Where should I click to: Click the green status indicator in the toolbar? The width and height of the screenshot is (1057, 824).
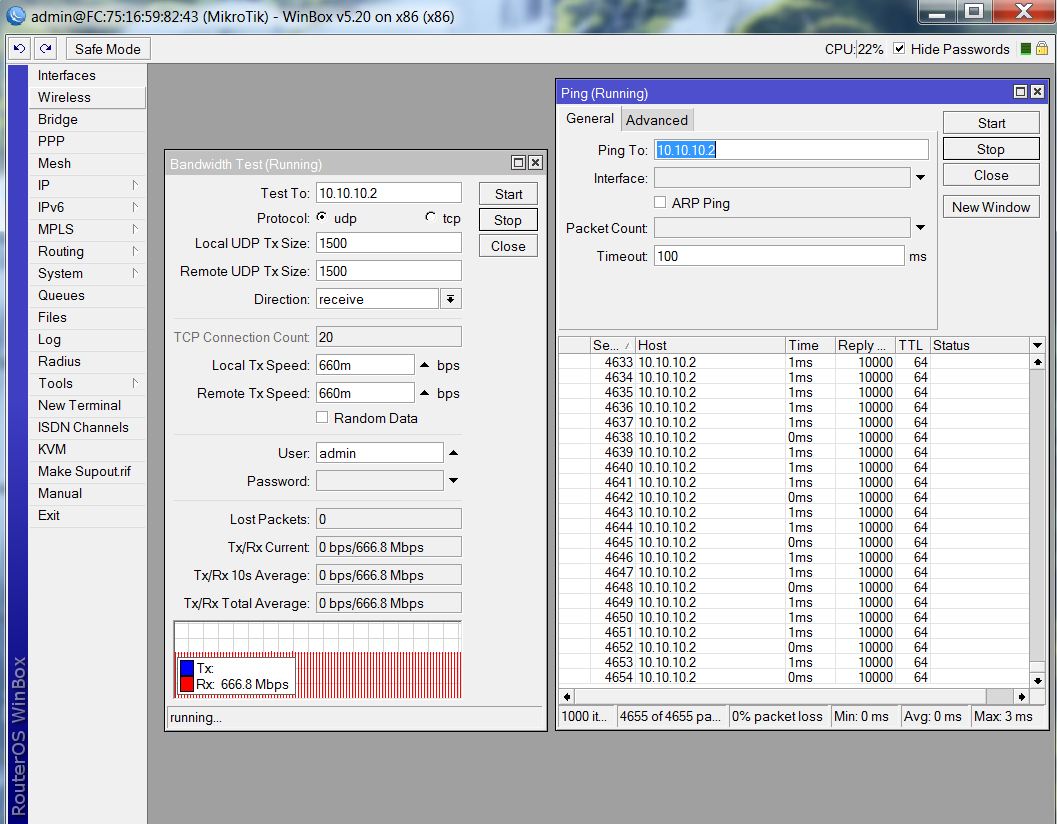1025,49
